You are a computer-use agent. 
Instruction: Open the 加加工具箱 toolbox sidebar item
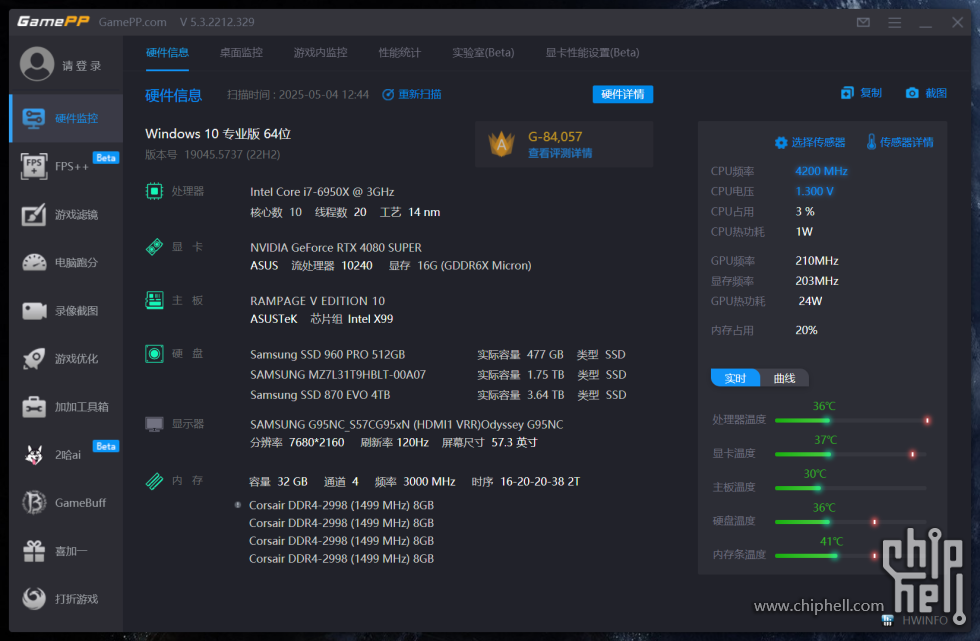(67, 407)
